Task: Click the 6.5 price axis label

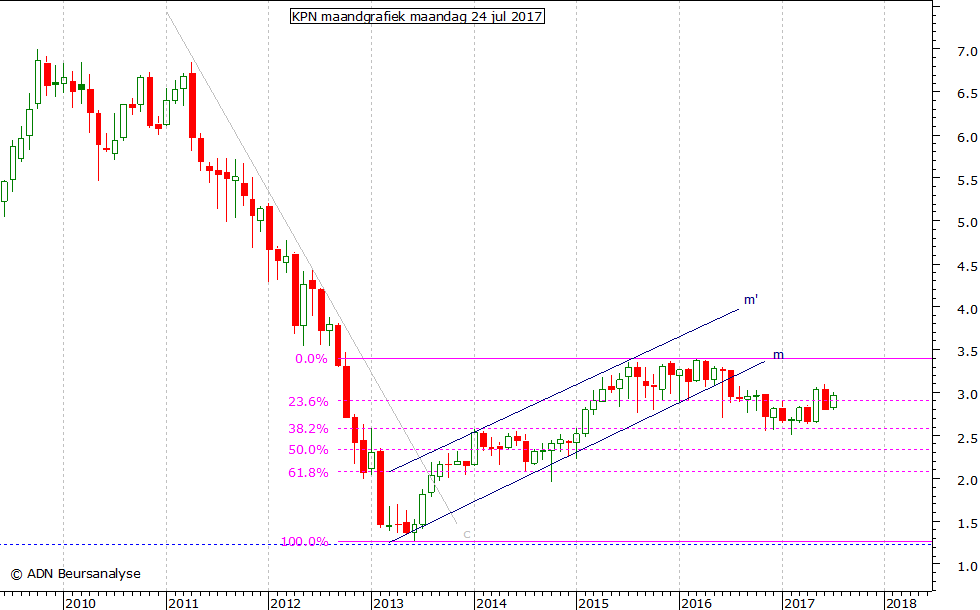Action: [967, 94]
